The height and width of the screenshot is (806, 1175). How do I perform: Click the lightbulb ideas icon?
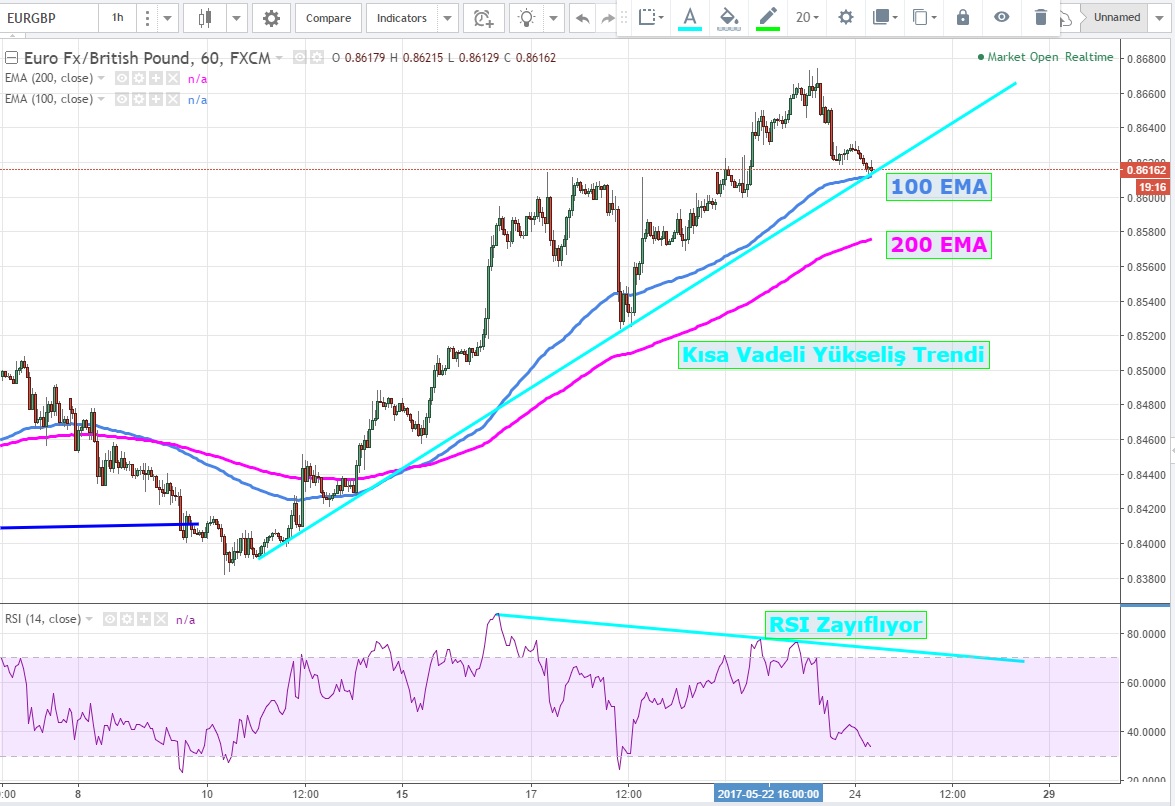pos(527,18)
